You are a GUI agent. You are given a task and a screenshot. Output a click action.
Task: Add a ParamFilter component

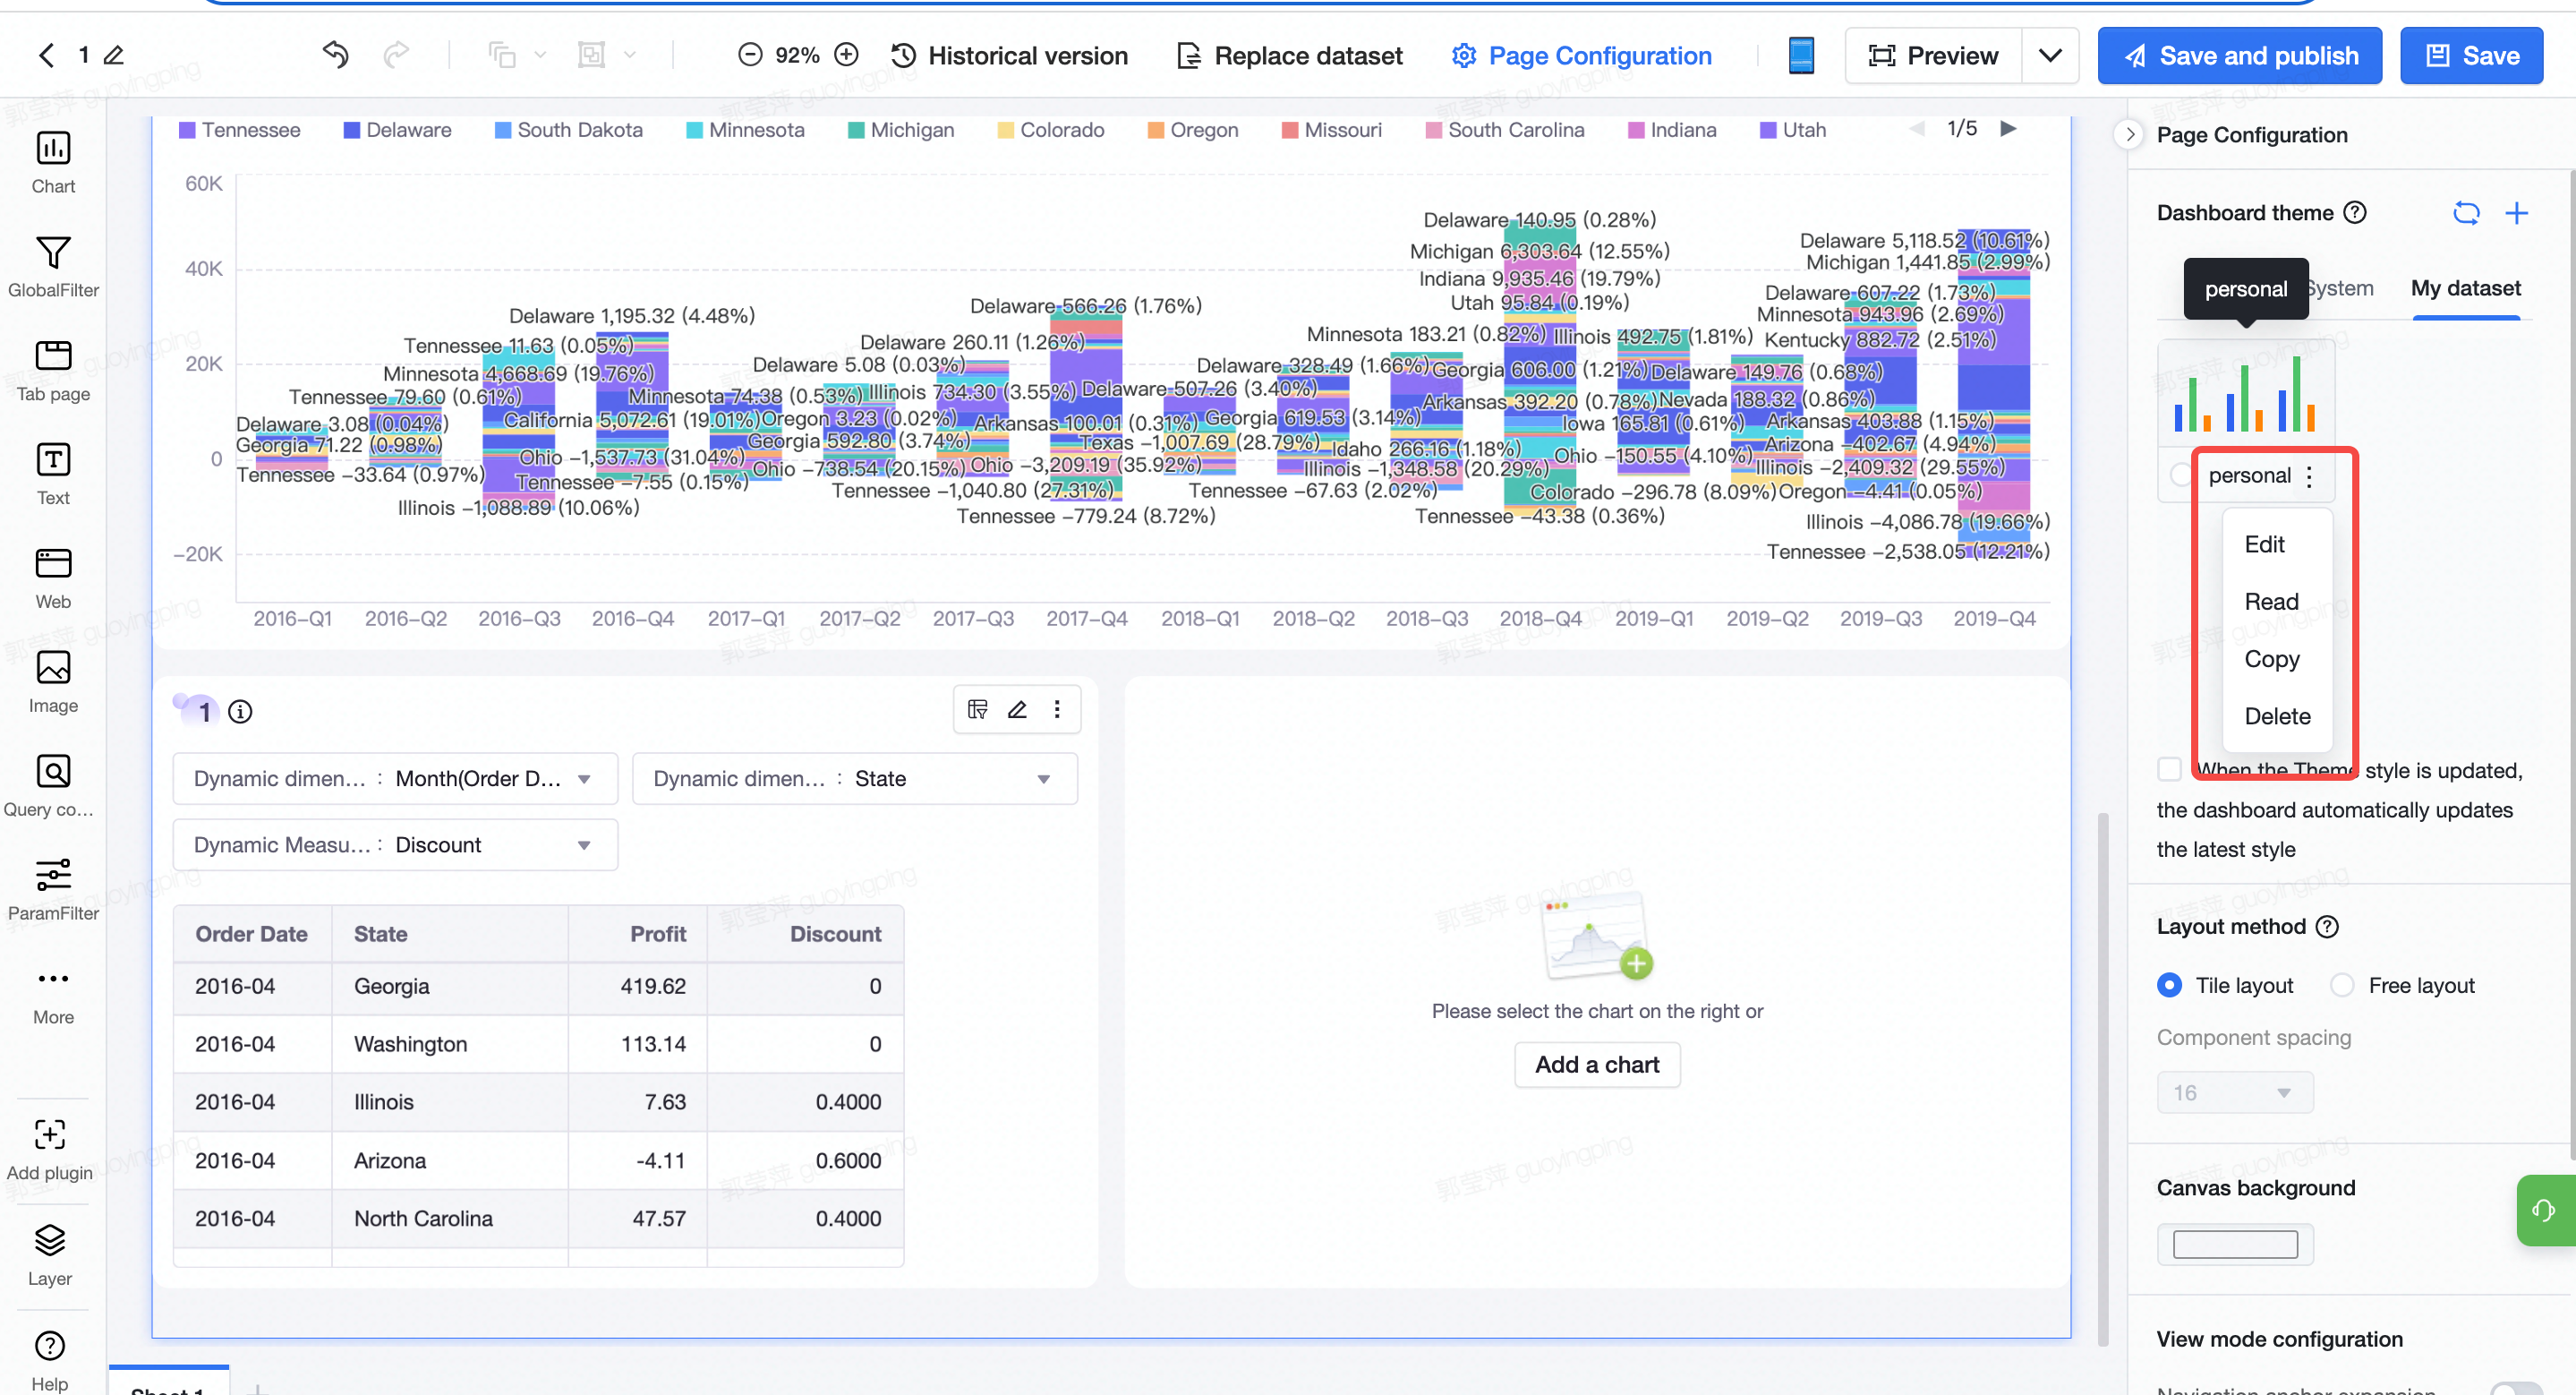pyautogui.click(x=53, y=890)
